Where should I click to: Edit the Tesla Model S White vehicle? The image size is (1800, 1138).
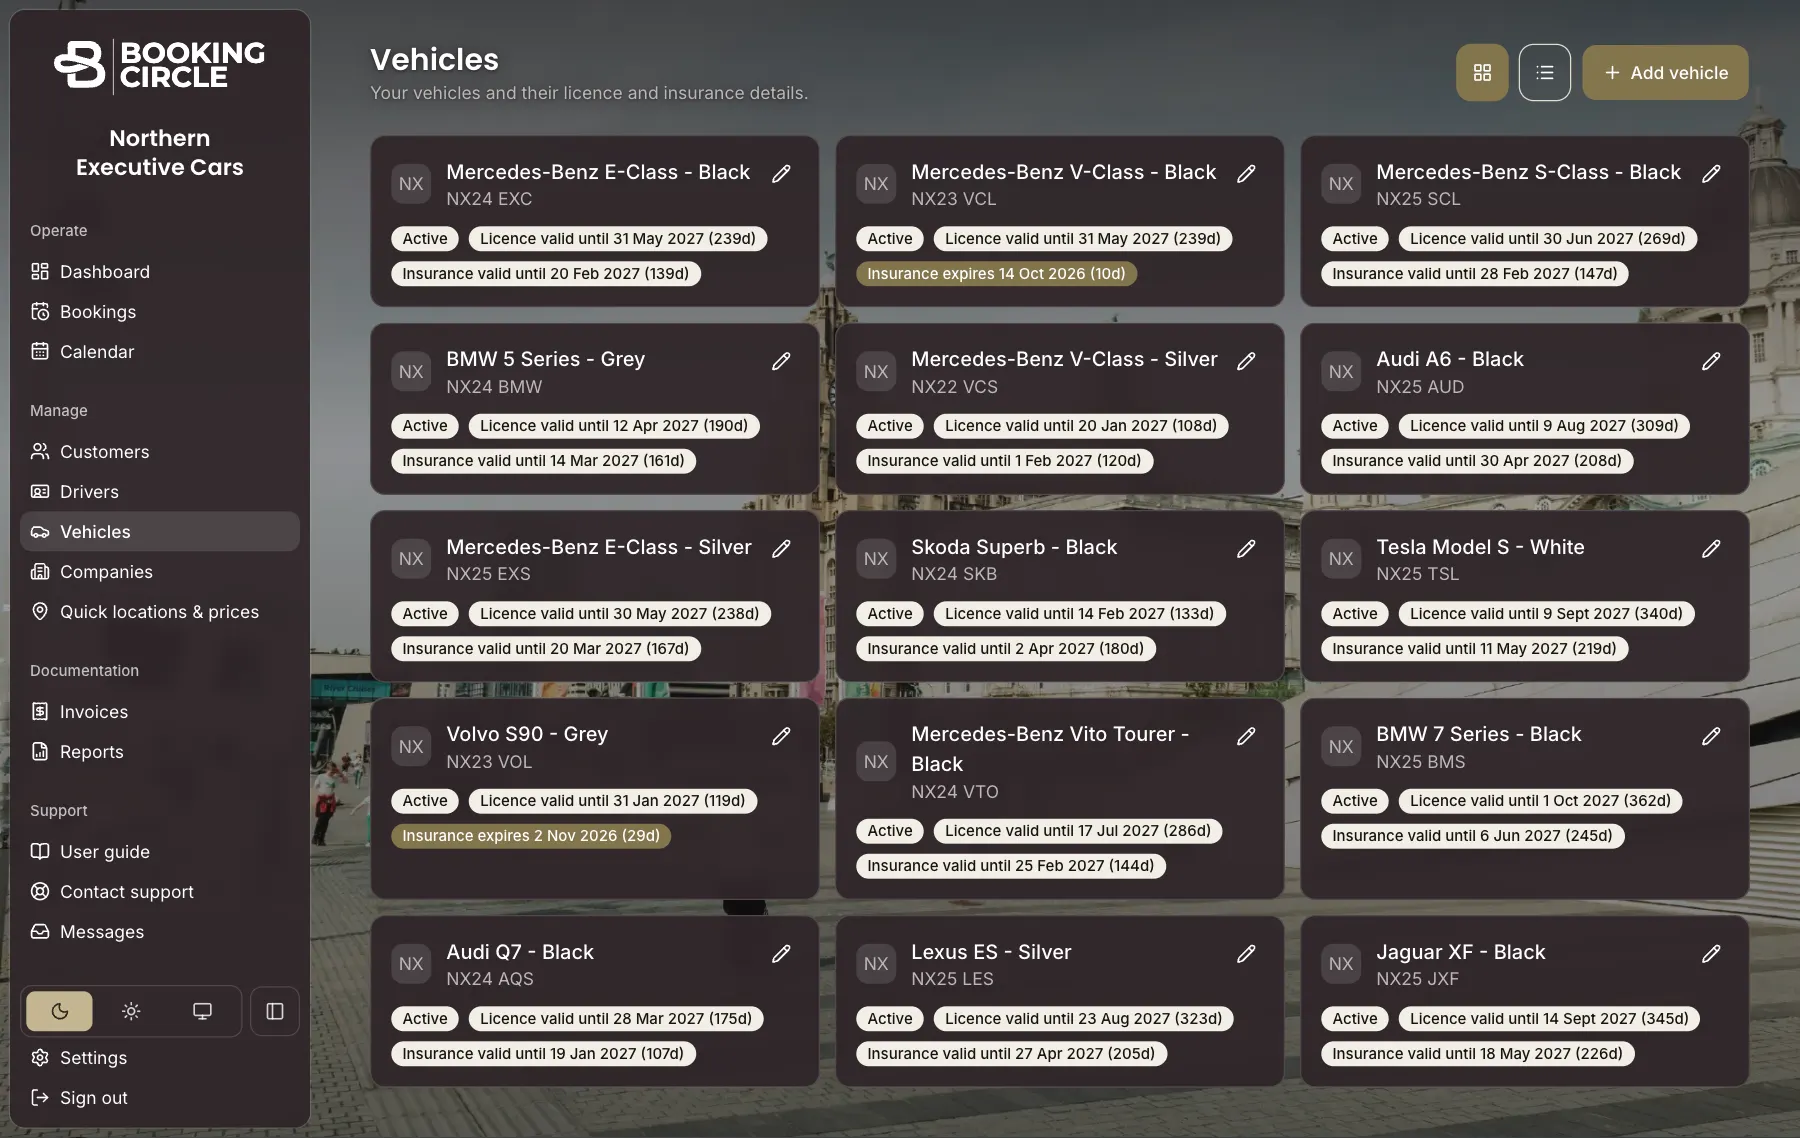click(x=1711, y=548)
